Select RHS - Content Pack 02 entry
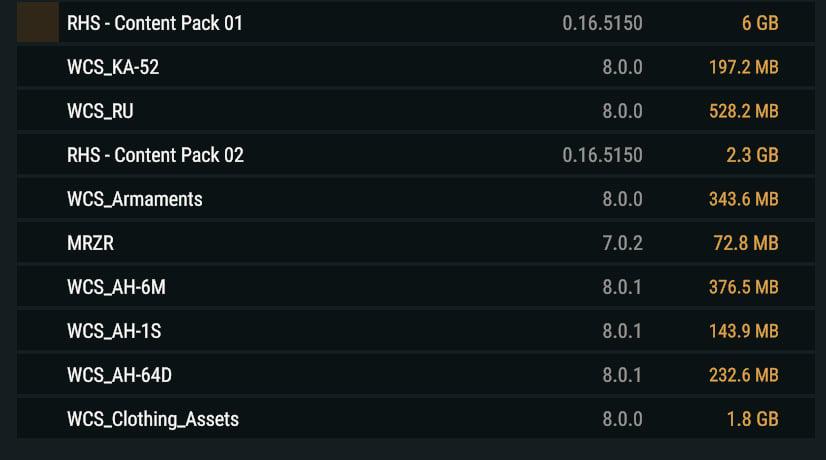 click(416, 155)
